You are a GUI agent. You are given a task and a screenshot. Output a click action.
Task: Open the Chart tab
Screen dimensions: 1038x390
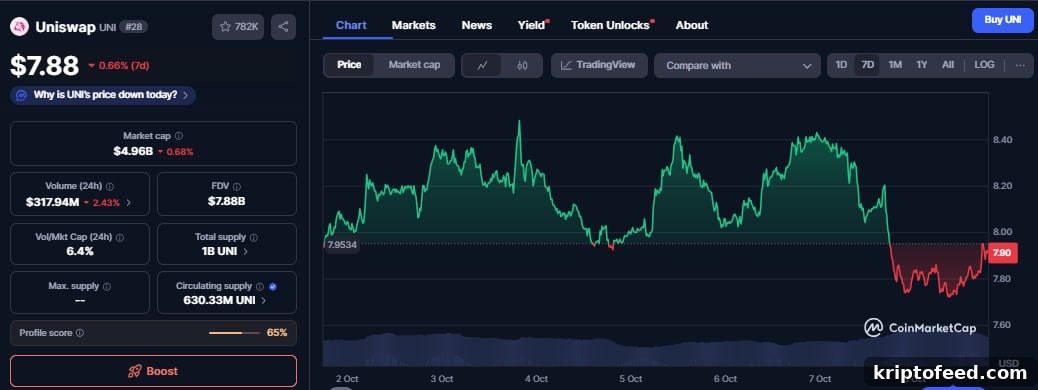pos(351,25)
